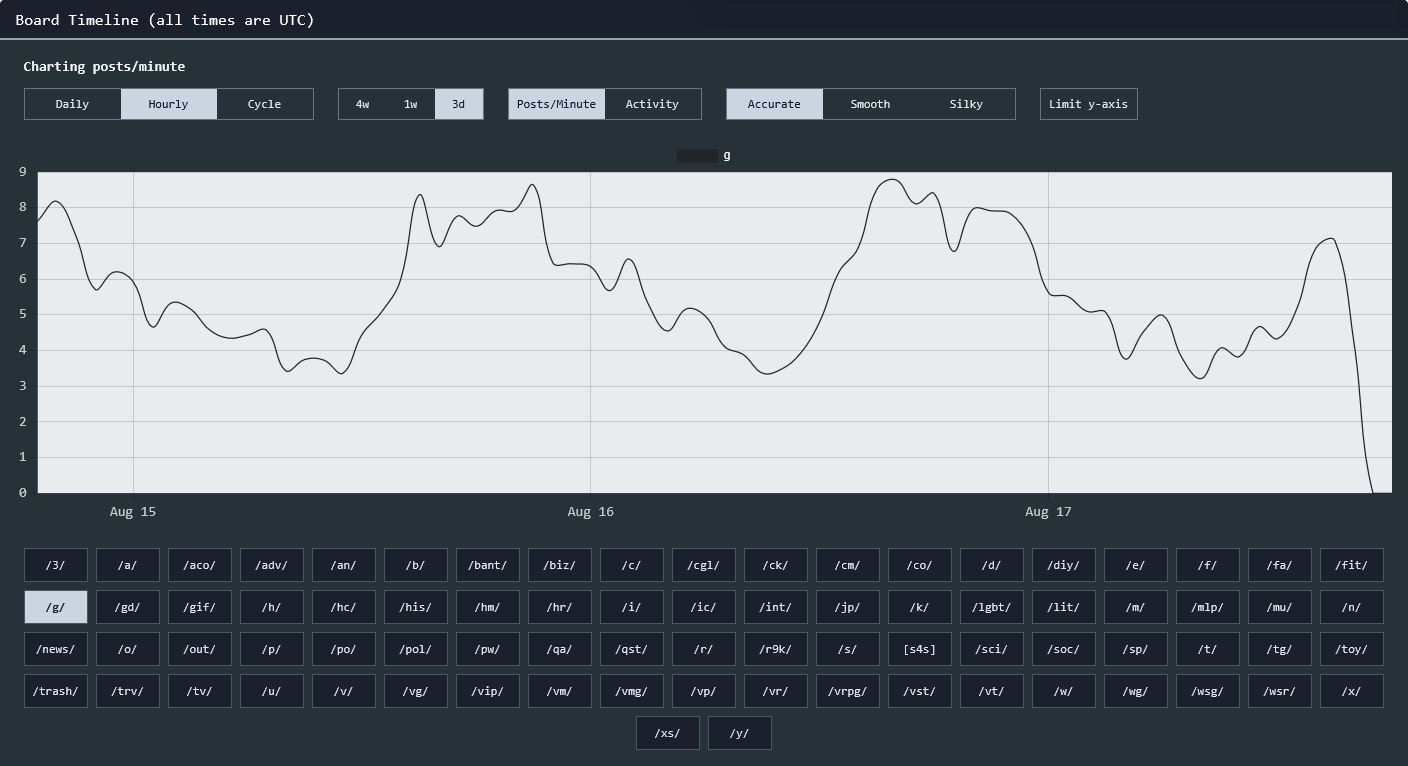This screenshot has height=766, width=1408.
Task: Select the /vg/ board
Action: 416,691
